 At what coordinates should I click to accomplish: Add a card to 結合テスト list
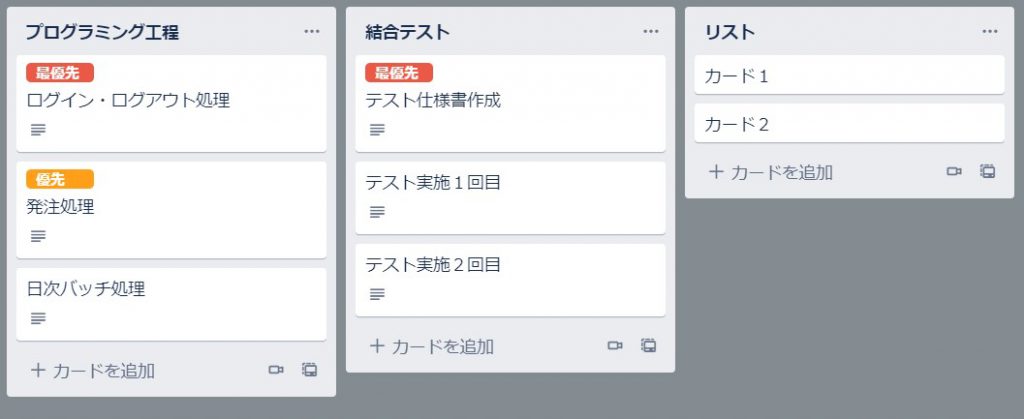pyautogui.click(x=432, y=346)
